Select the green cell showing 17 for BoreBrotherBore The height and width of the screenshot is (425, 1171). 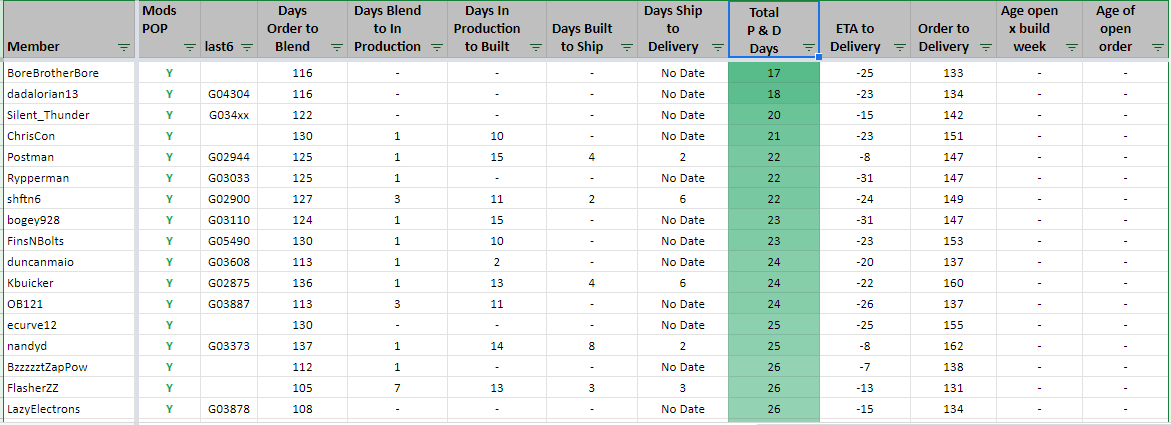pos(774,73)
